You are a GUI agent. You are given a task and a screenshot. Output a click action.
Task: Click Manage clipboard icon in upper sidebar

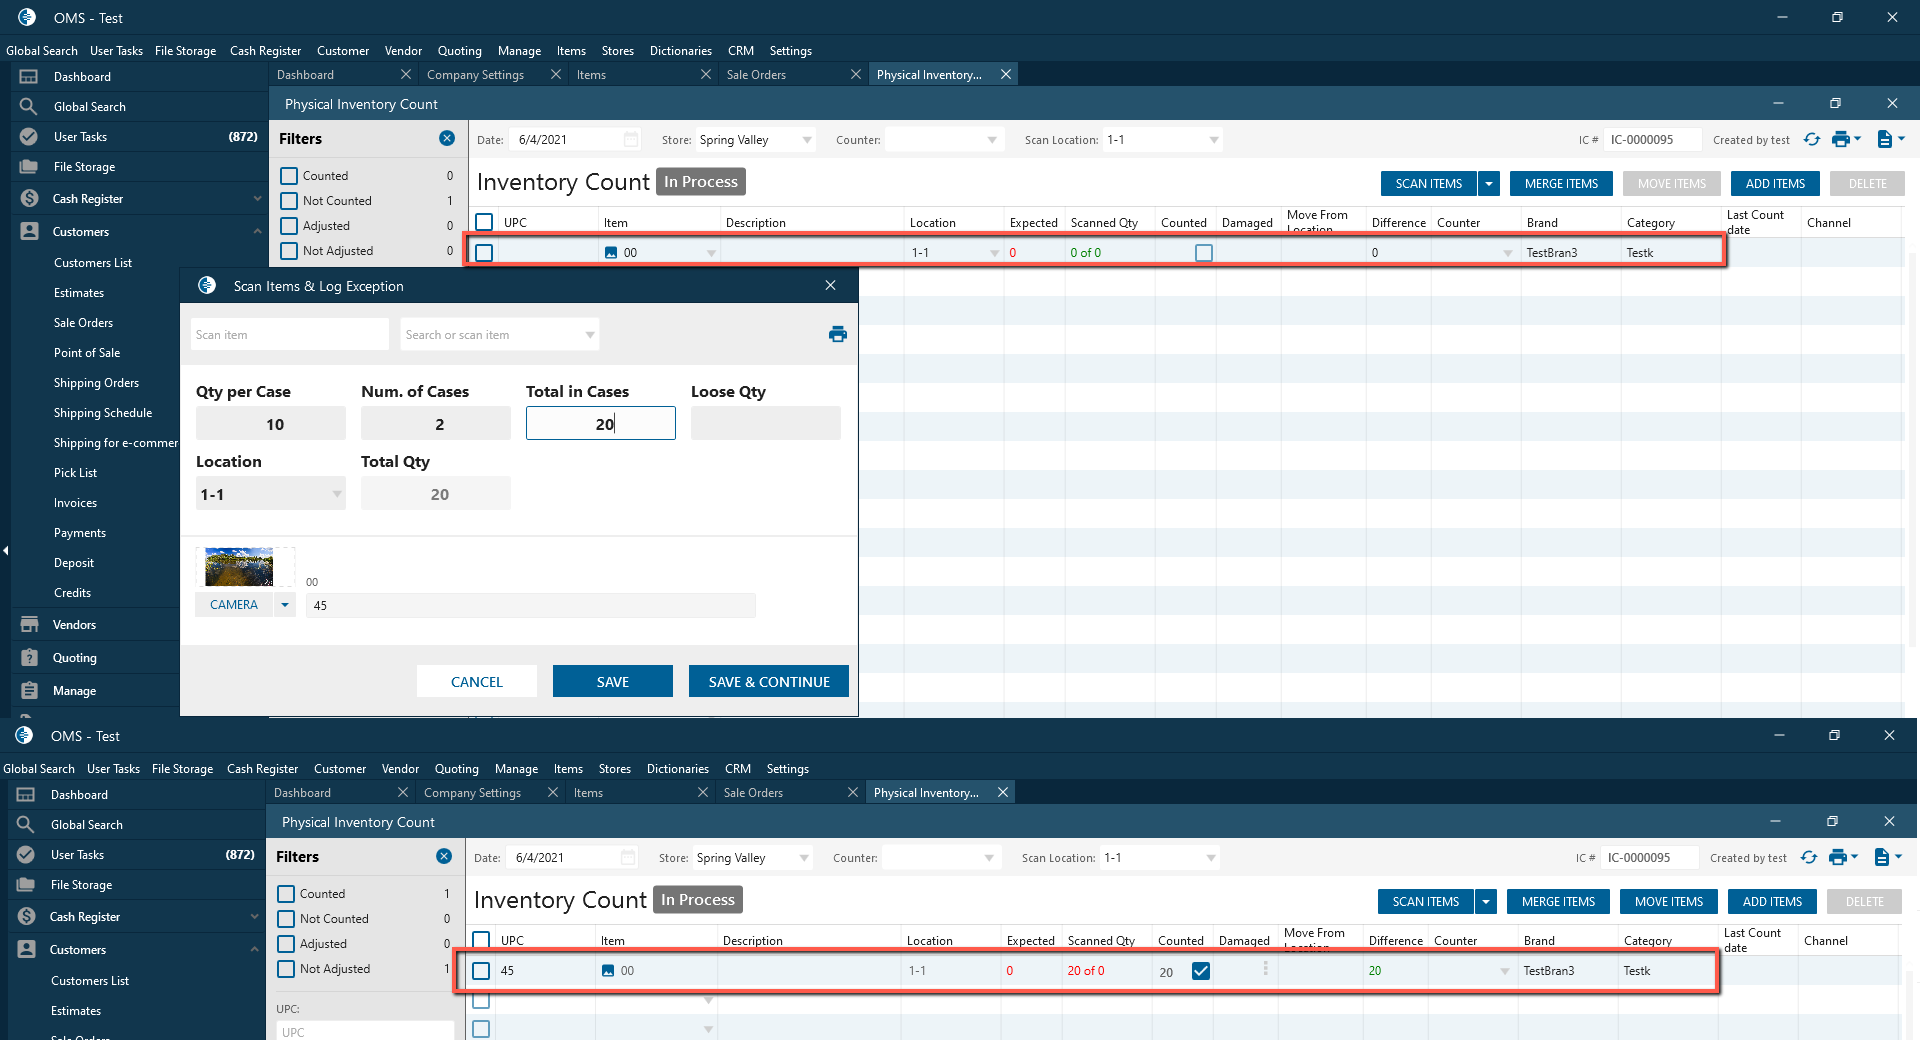coord(28,691)
